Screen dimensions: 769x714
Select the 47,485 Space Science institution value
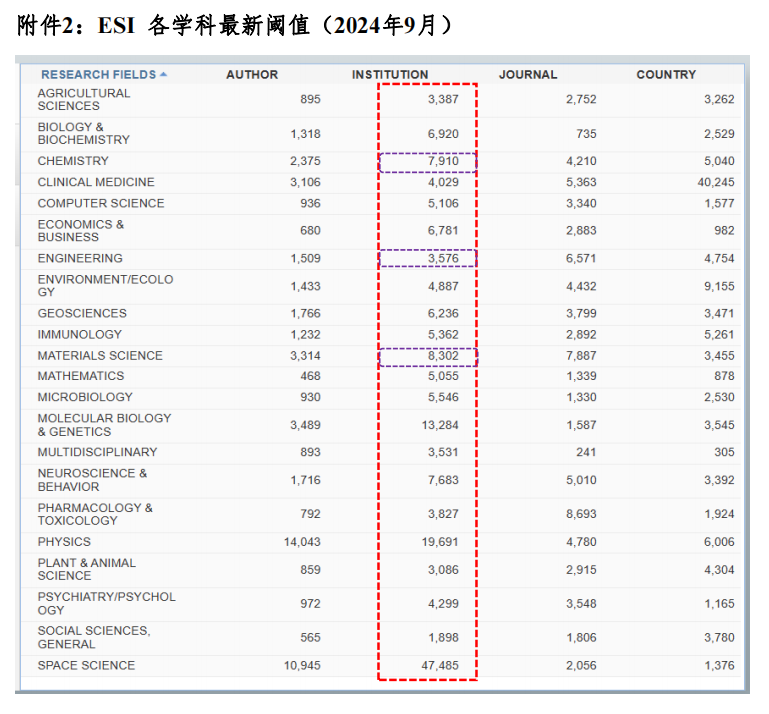[x=440, y=666]
